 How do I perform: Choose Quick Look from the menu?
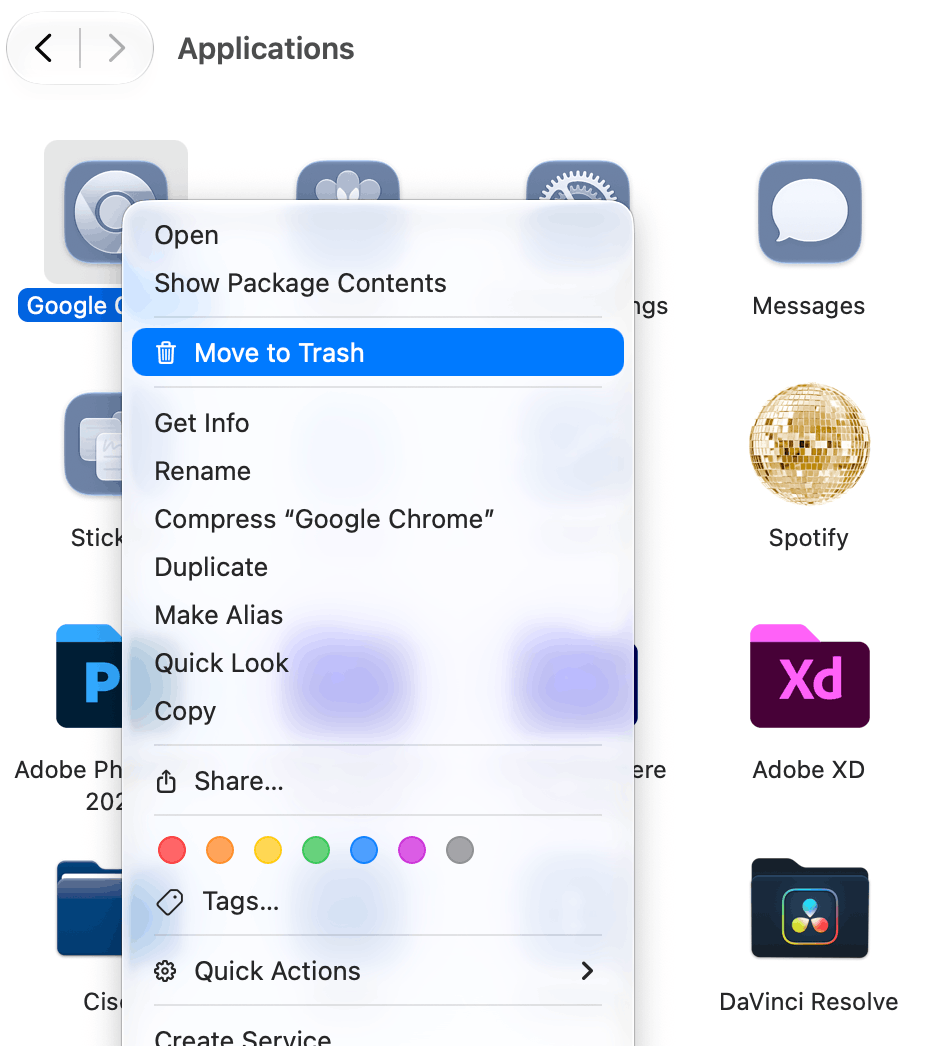coord(378,664)
